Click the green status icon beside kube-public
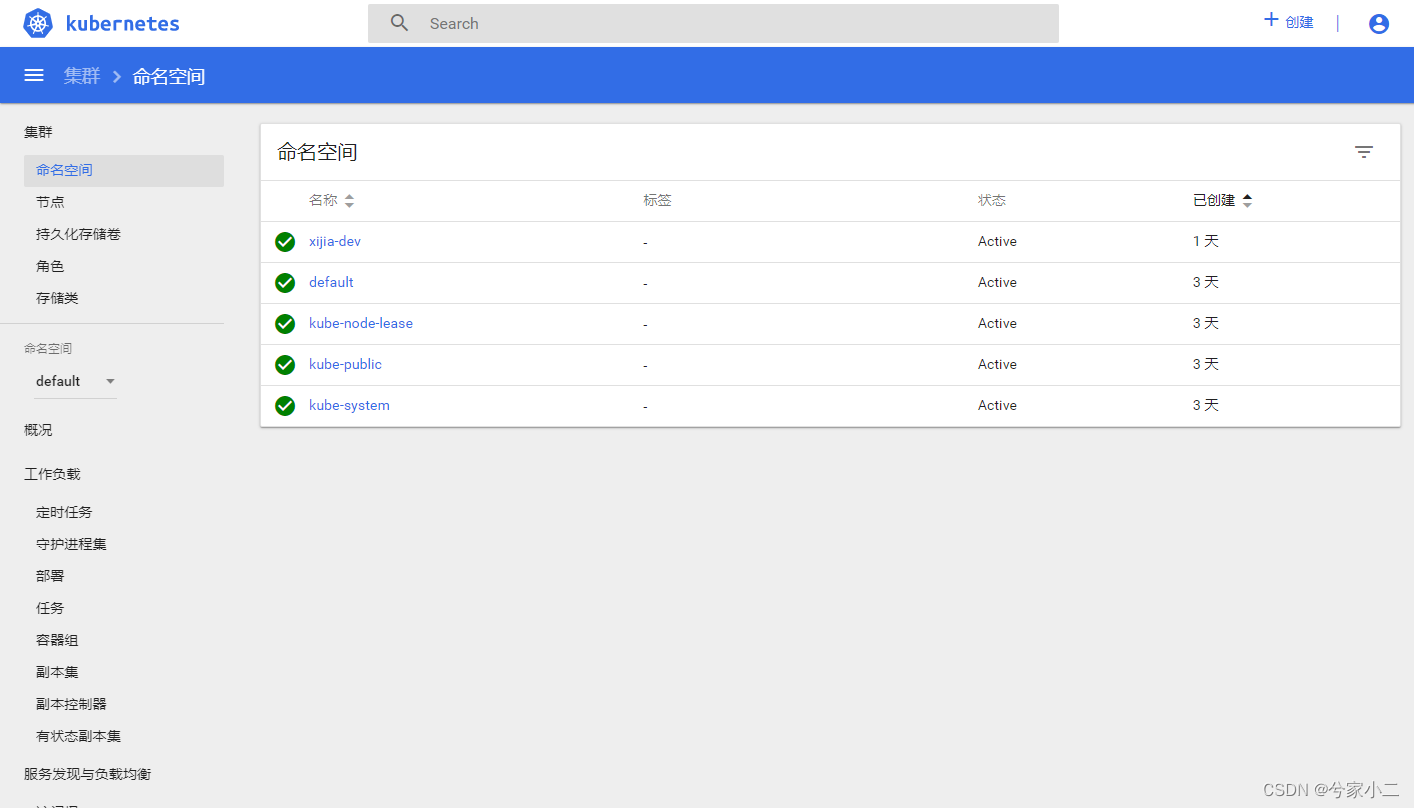 pyautogui.click(x=285, y=364)
